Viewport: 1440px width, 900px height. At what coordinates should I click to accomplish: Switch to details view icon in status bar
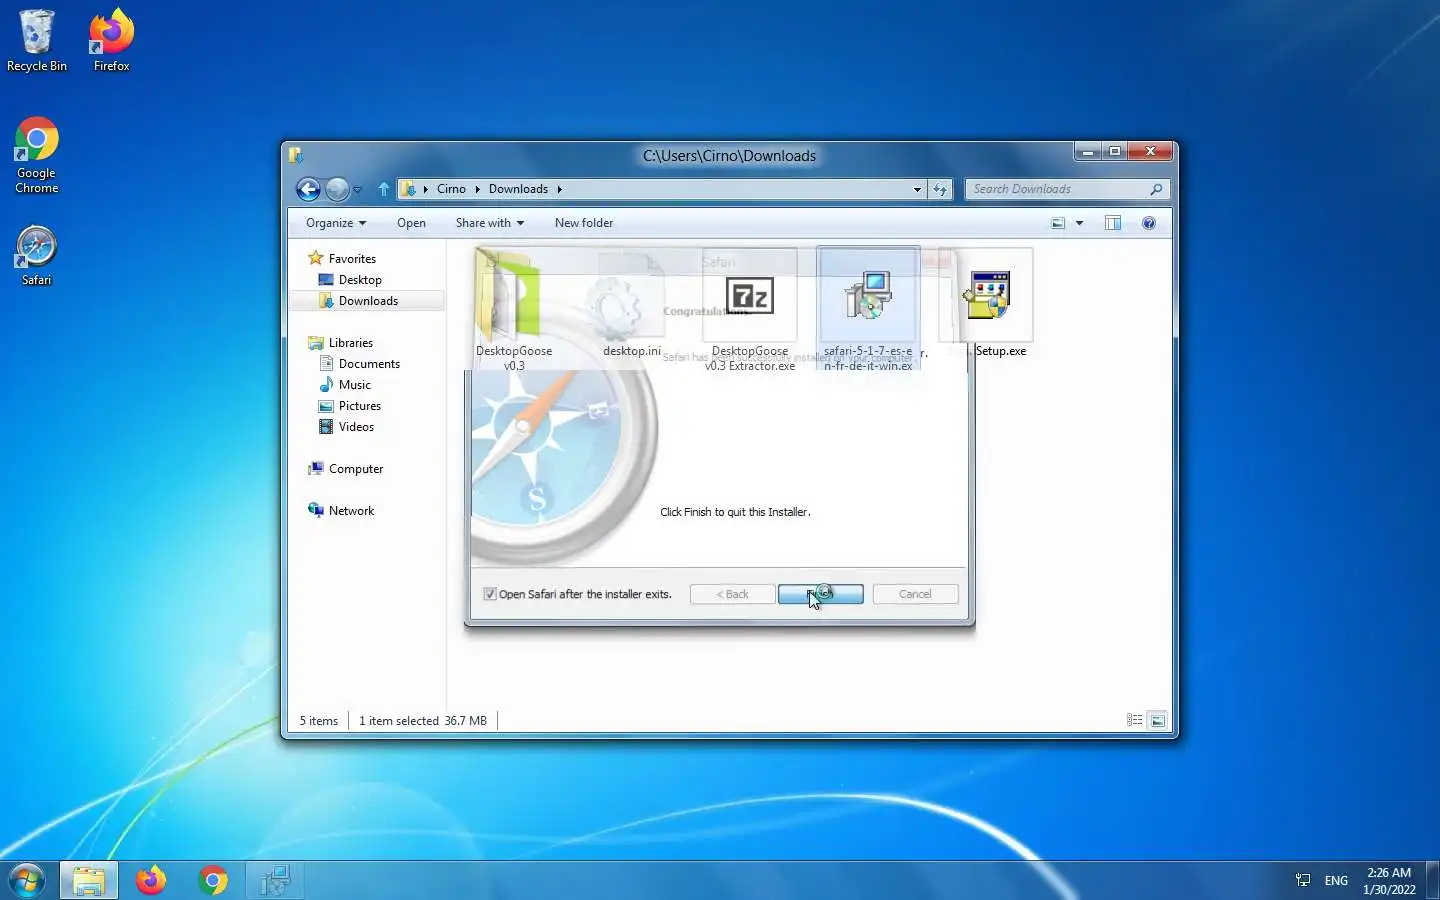tap(1135, 720)
